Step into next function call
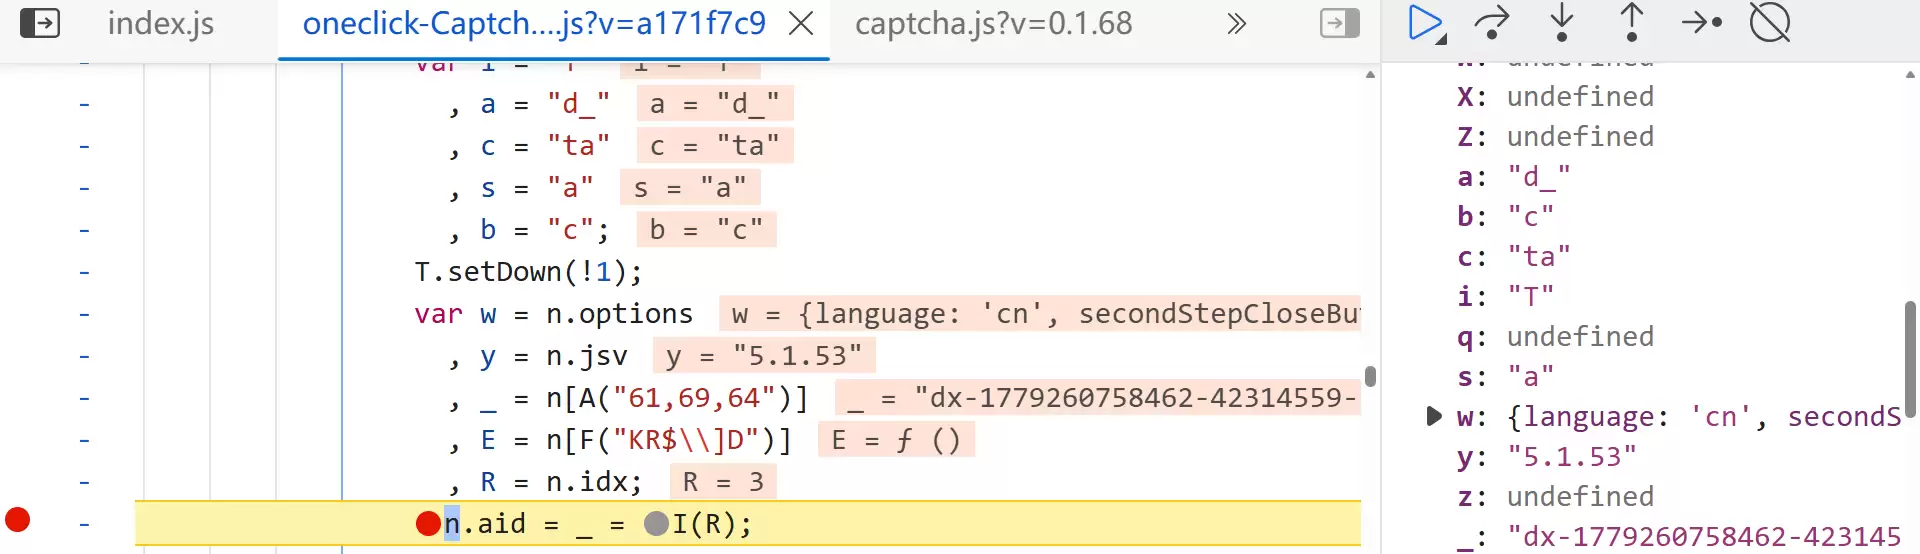 (1562, 23)
